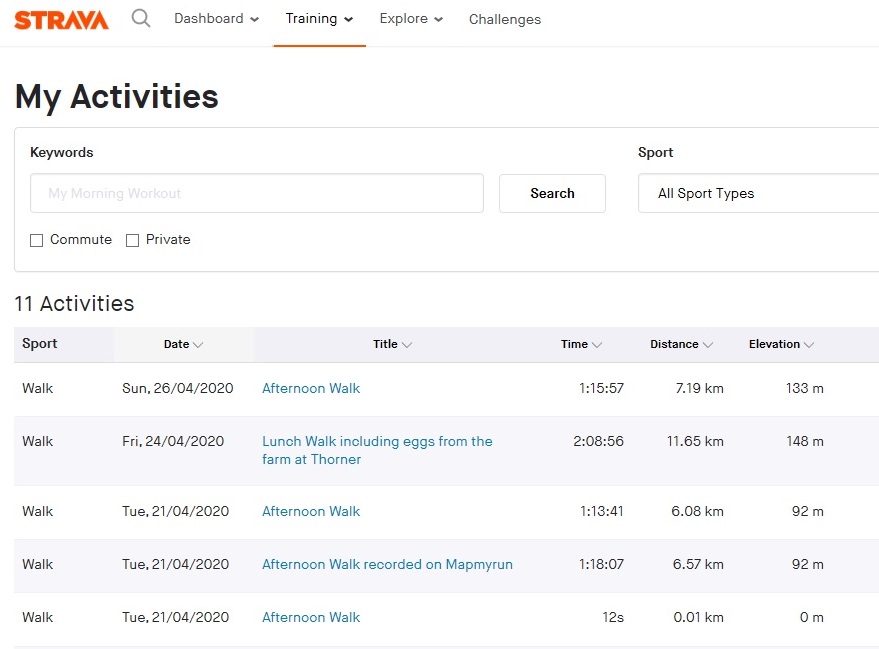Click the Strava logo
The width and height of the screenshot is (879, 649).
61,20
